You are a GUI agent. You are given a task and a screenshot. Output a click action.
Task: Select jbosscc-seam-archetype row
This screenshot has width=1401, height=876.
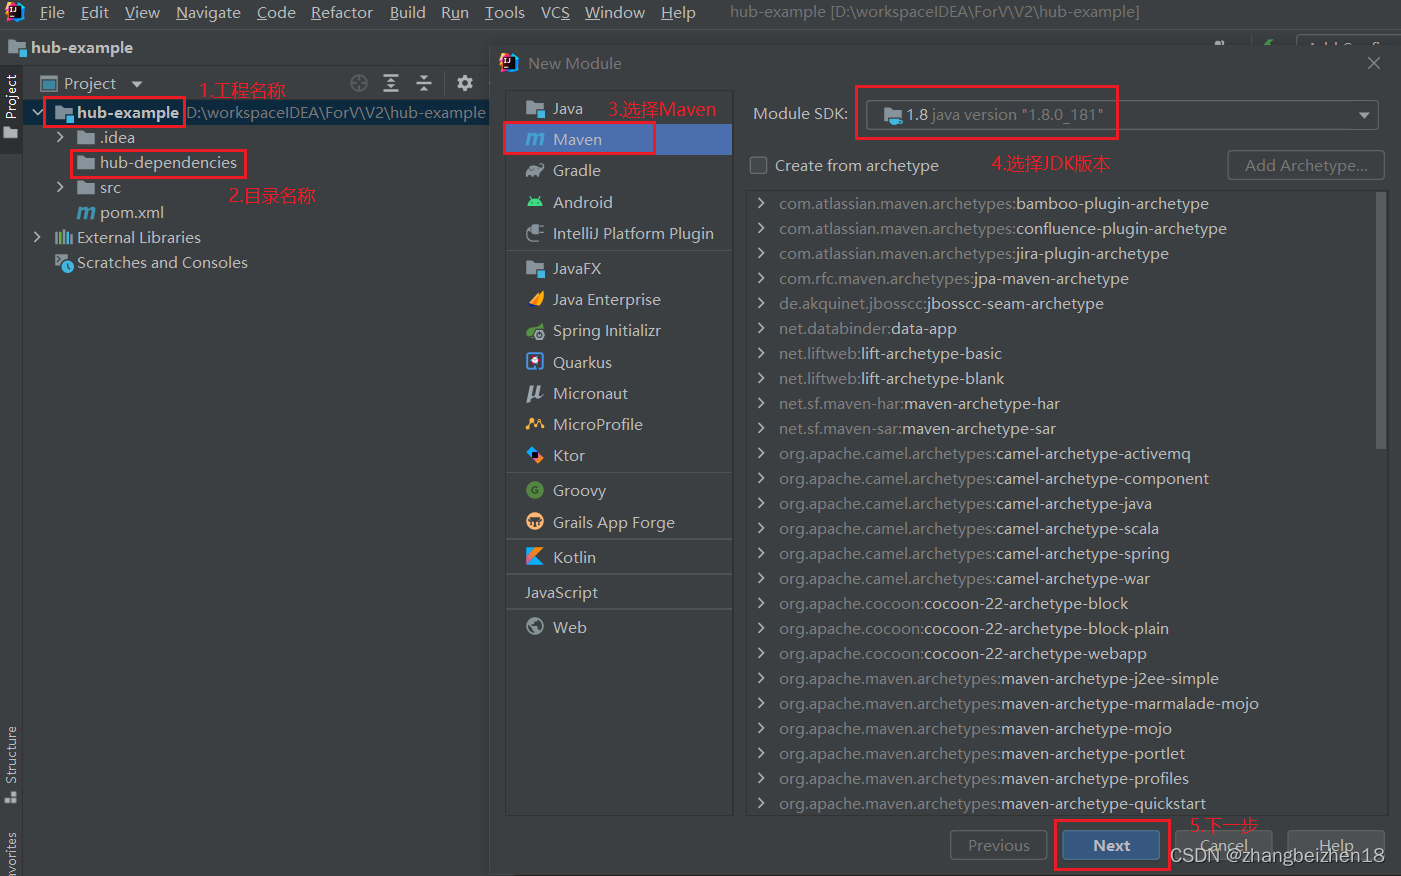(1061, 303)
